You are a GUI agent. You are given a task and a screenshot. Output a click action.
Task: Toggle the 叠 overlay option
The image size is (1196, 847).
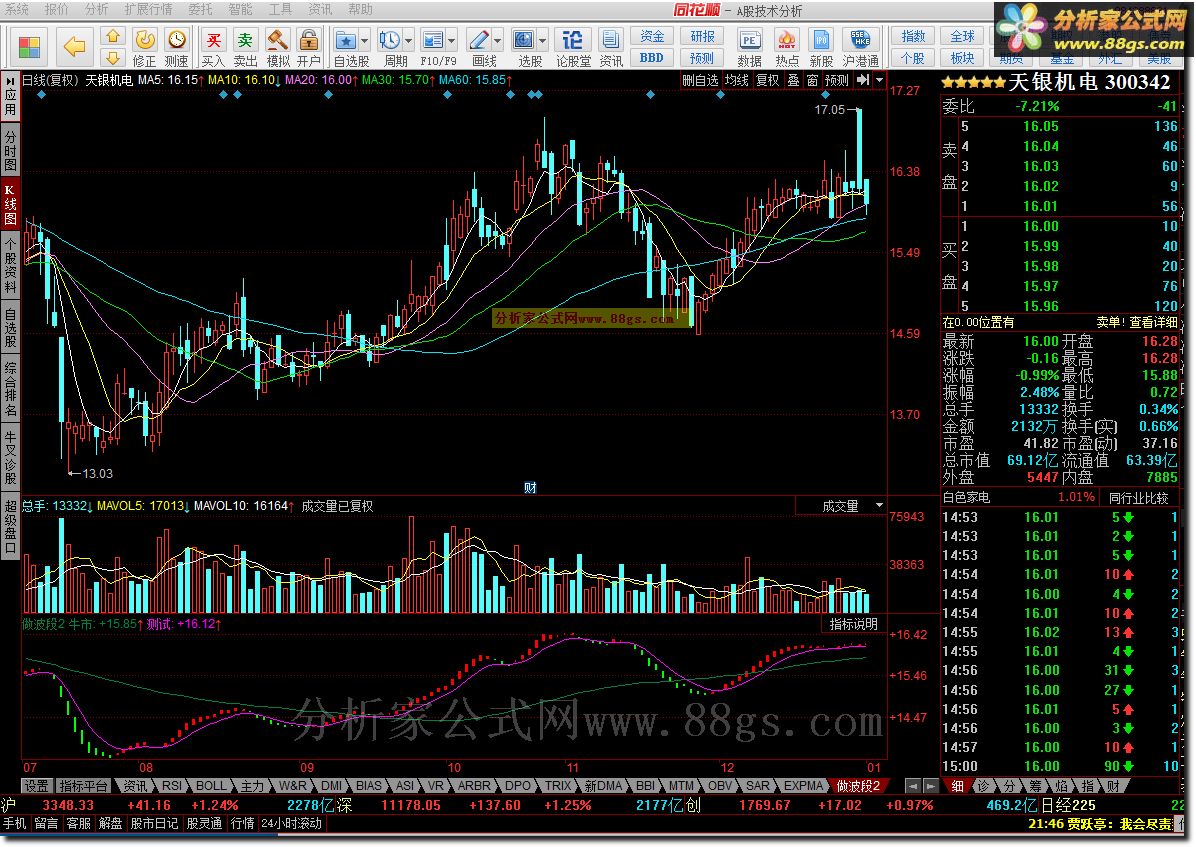(793, 79)
